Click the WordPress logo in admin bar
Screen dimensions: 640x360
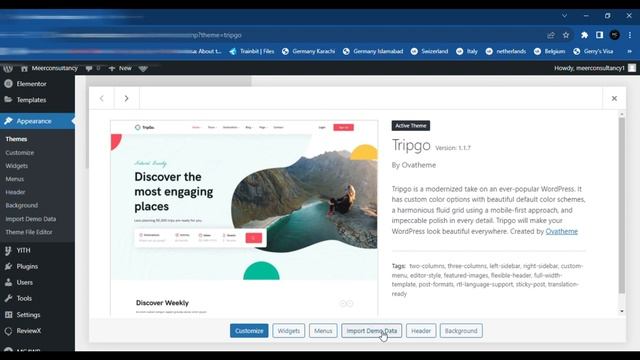[x=8, y=68]
